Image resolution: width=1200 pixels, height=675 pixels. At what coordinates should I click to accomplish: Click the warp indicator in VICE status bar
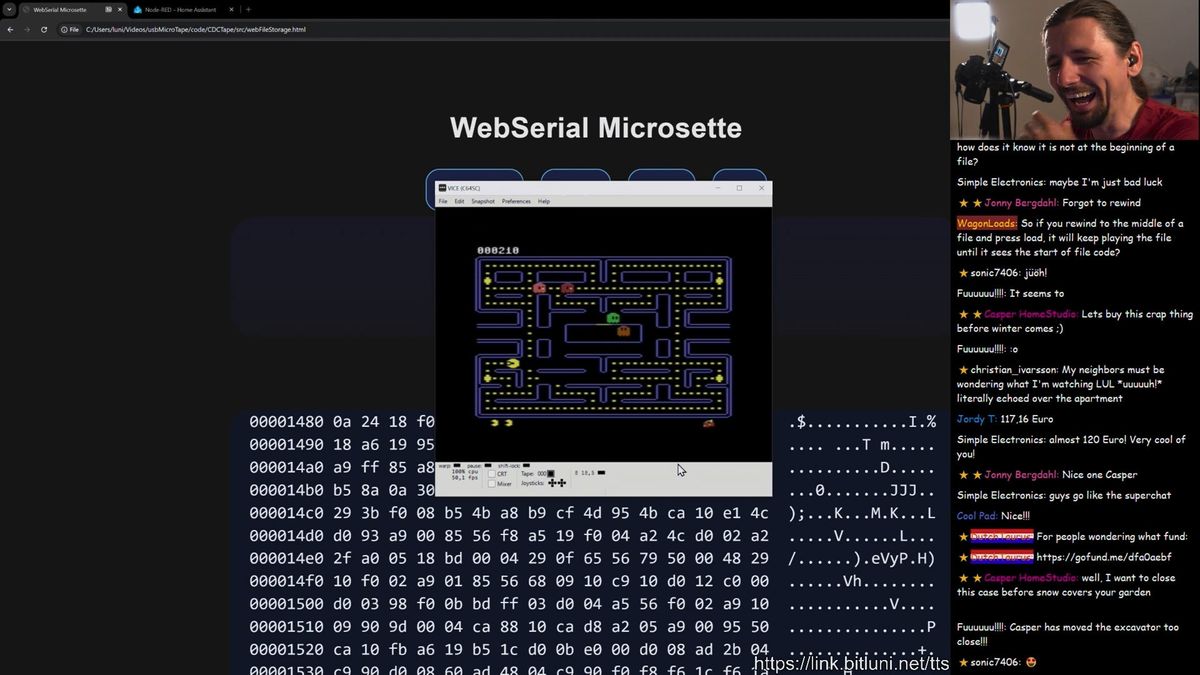457,465
